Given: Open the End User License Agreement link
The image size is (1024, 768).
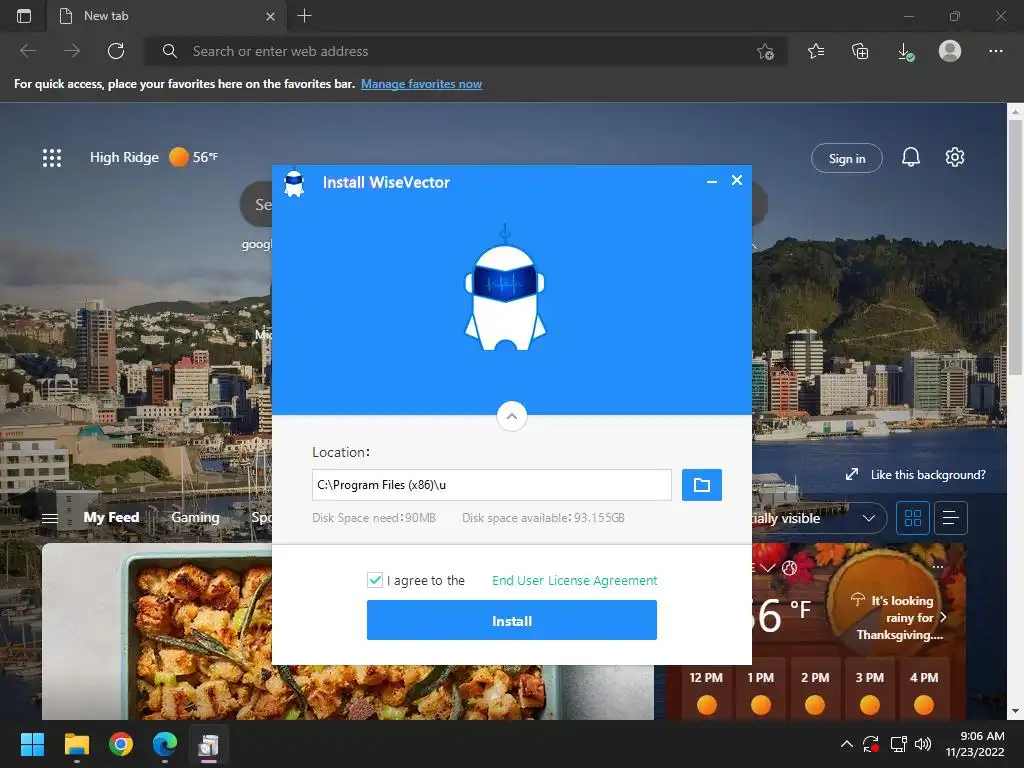Looking at the screenshot, I should [575, 581].
